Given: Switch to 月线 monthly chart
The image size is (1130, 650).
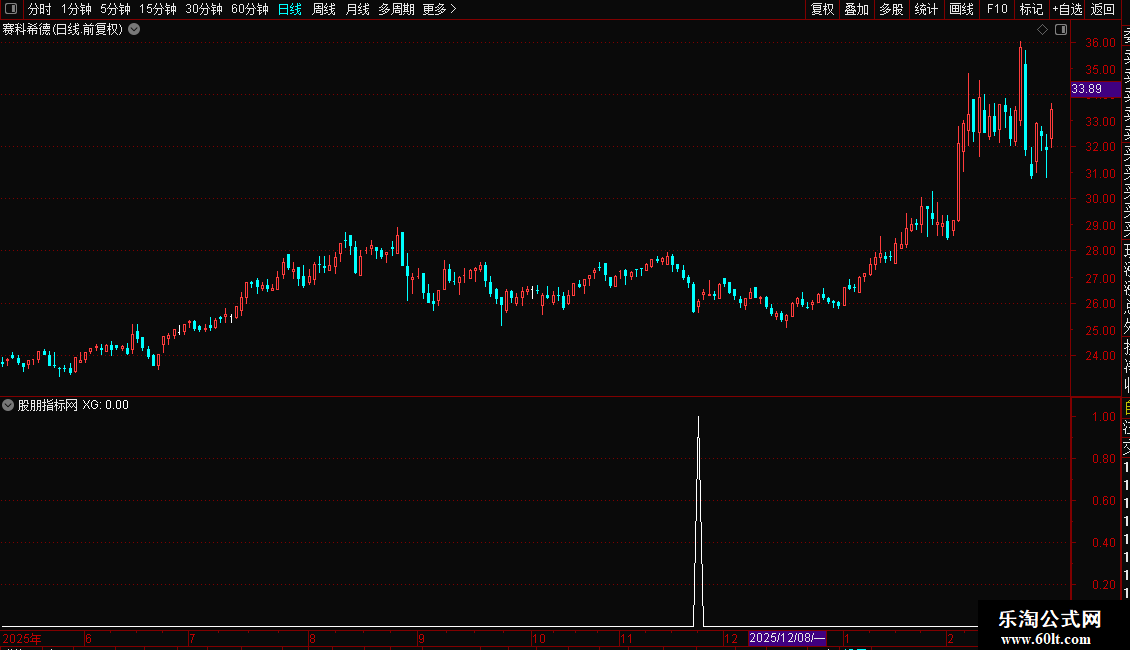Looking at the screenshot, I should point(357,9).
